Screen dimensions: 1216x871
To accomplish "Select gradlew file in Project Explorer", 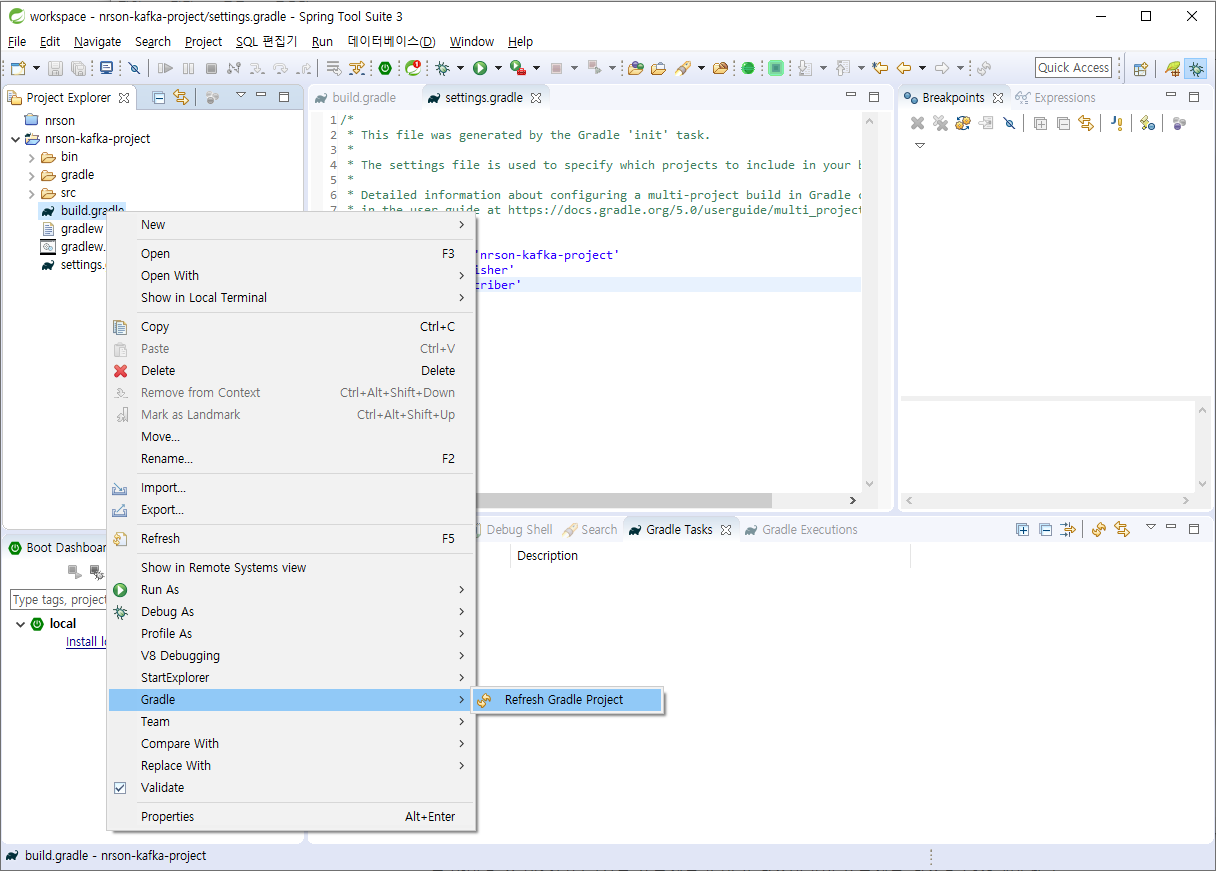I will pos(82,229).
